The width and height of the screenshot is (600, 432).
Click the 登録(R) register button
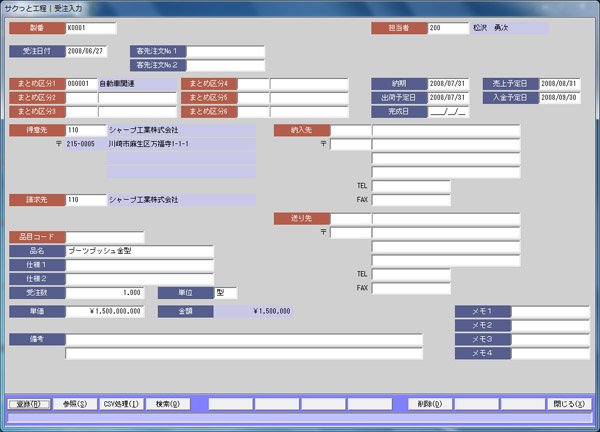pos(28,404)
